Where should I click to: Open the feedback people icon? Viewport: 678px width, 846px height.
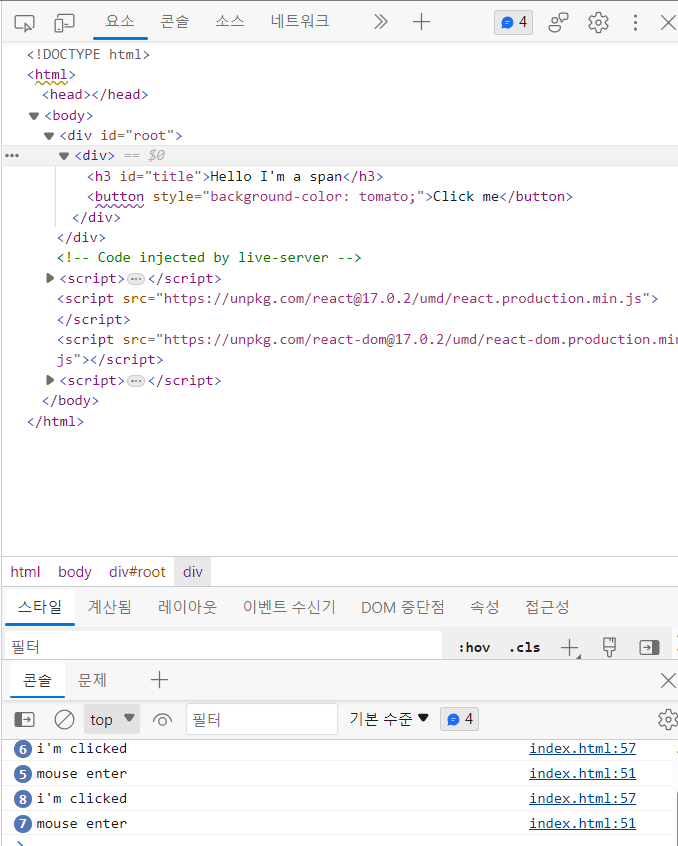(558, 23)
